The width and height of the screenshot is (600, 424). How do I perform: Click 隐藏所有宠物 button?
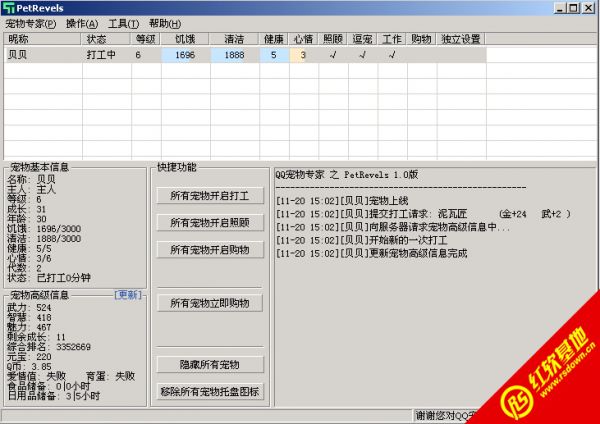210,364
